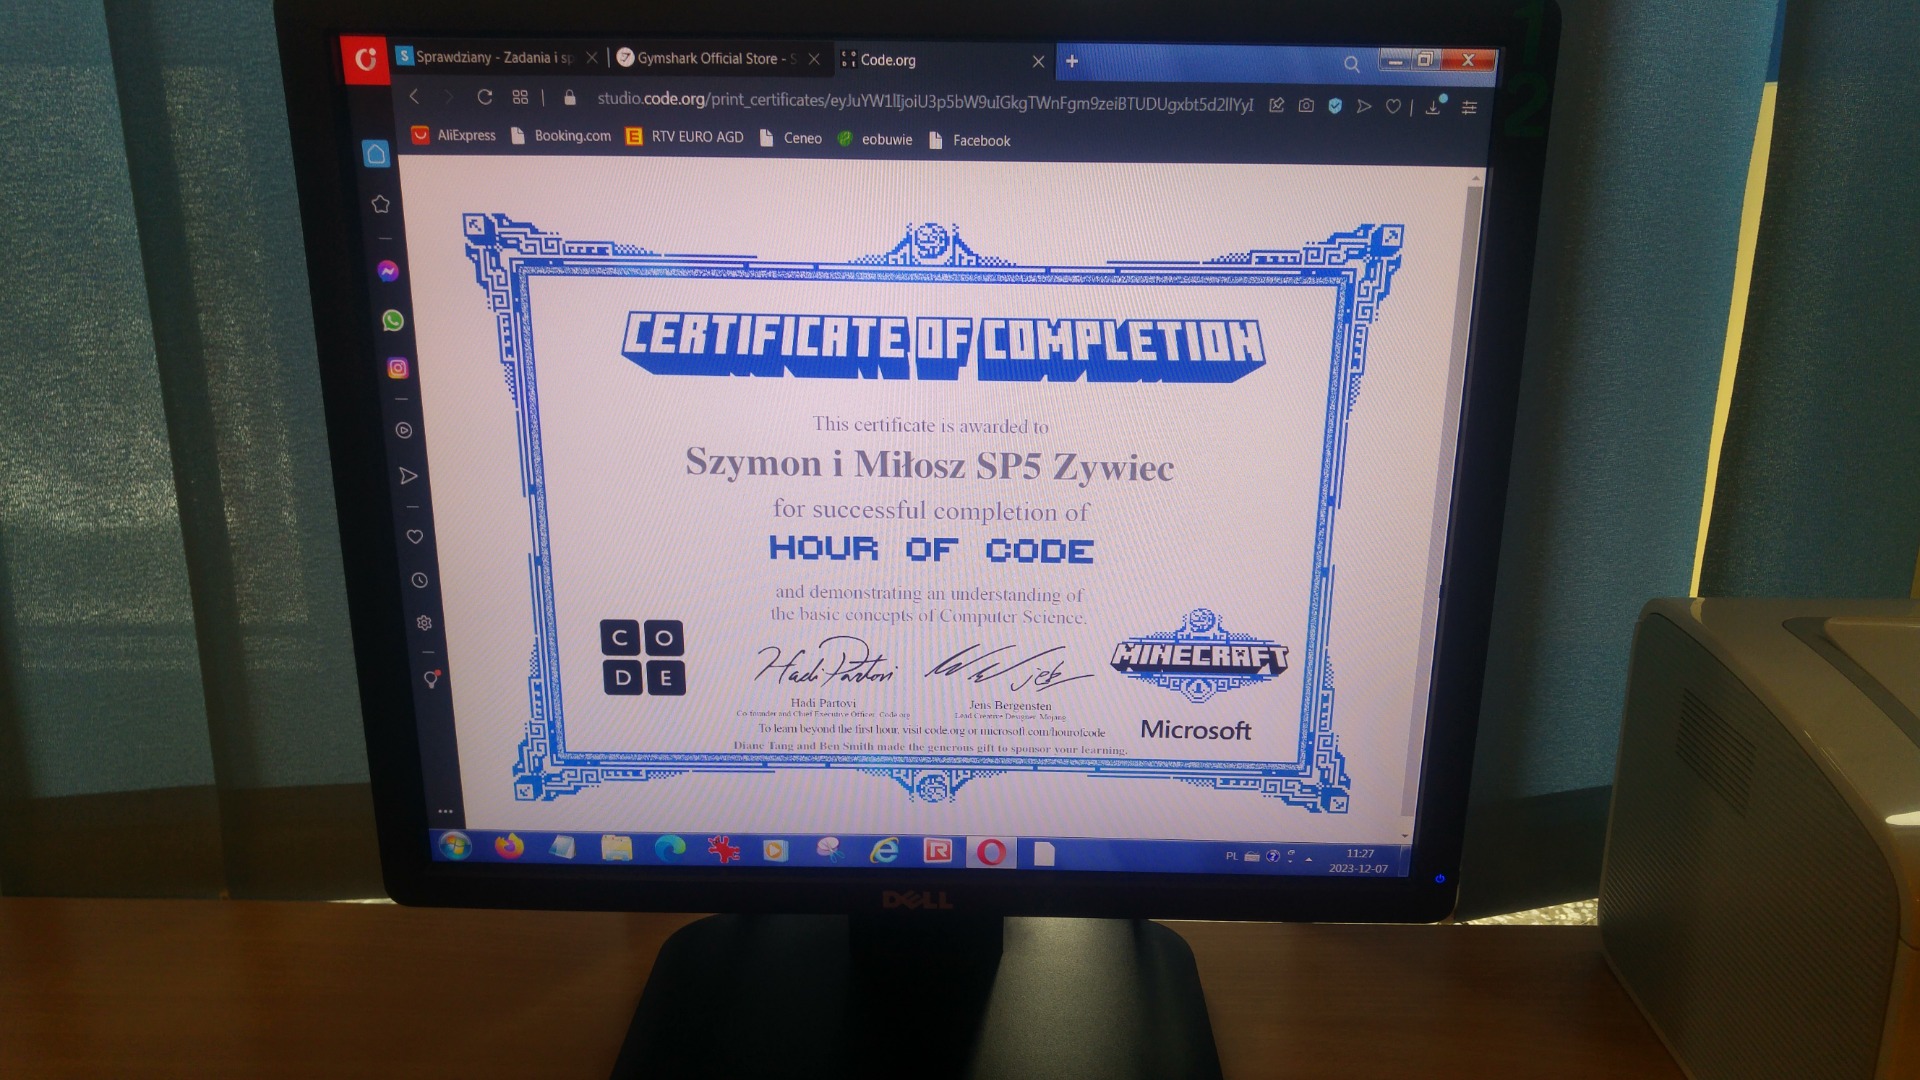Launch Microsoft Edge from the taskbar

click(x=669, y=849)
